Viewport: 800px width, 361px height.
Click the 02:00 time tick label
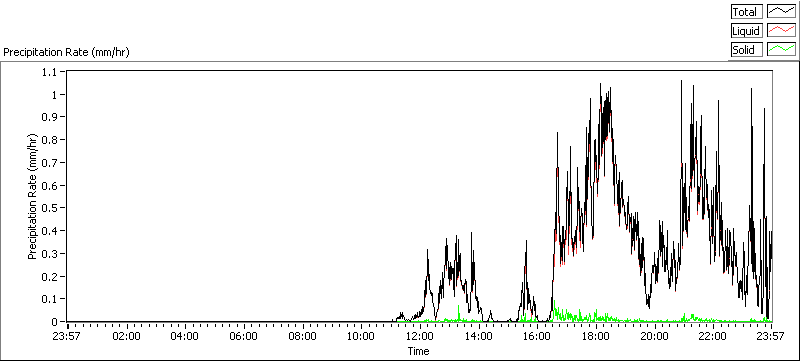127,337
